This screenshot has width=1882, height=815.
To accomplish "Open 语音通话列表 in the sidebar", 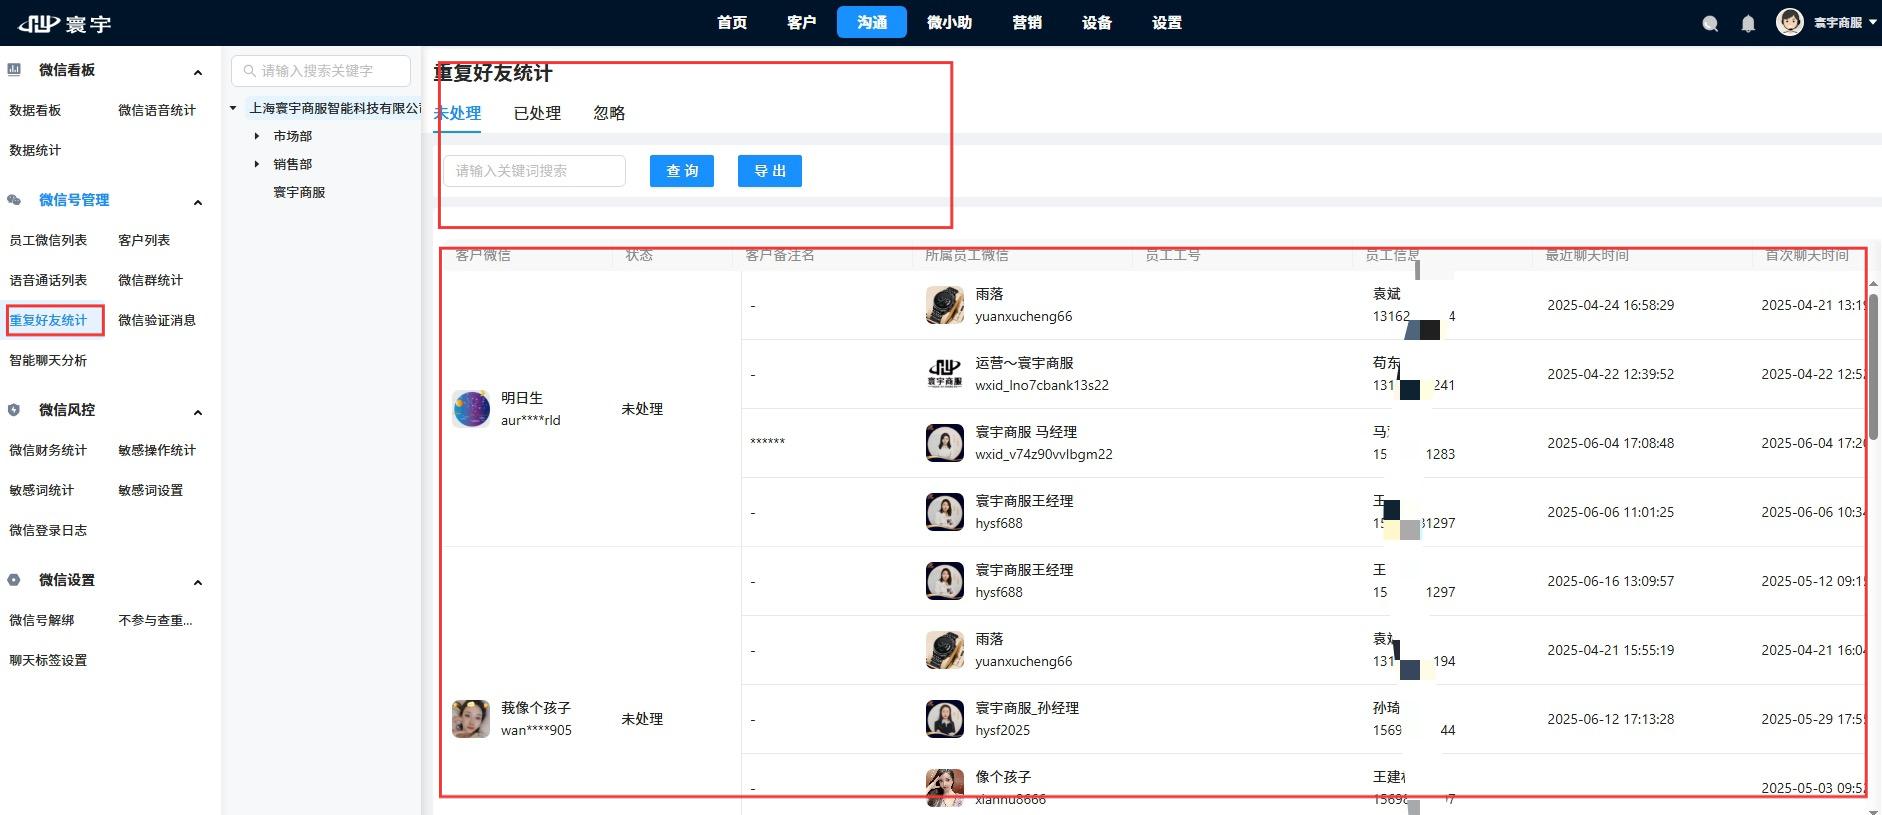I will tap(48, 280).
